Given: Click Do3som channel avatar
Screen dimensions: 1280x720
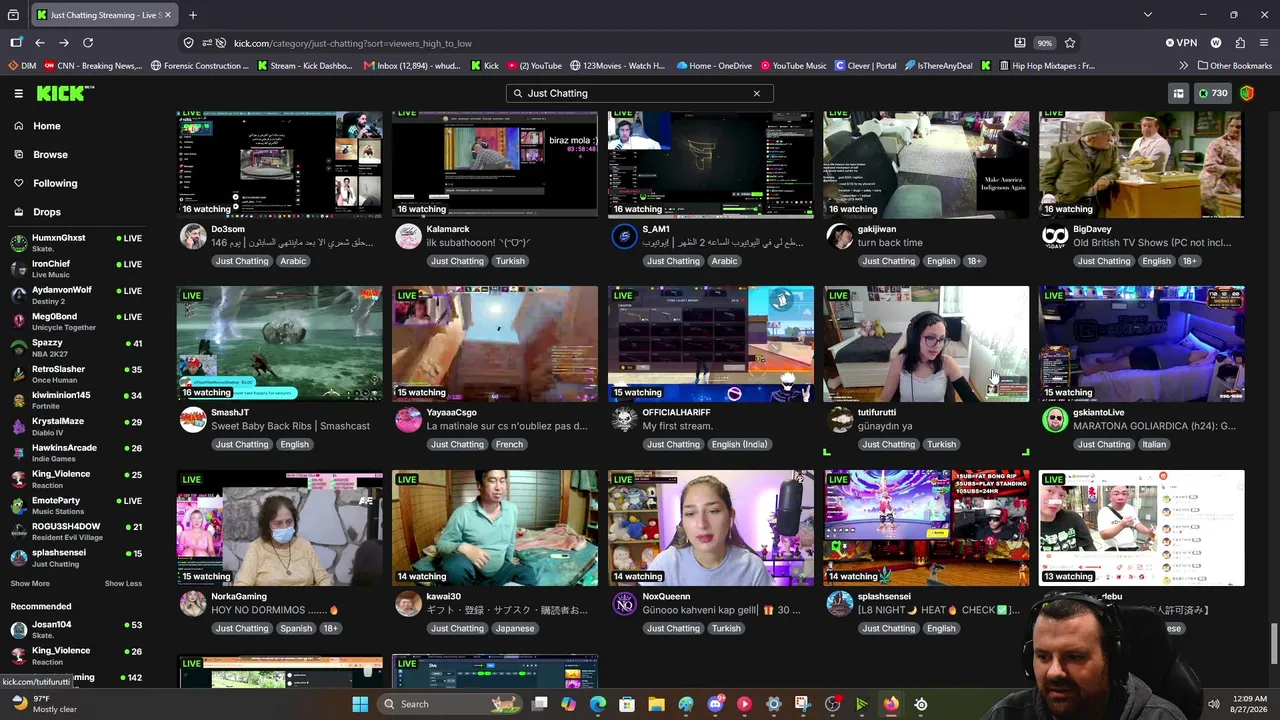Looking at the screenshot, I should pyautogui.click(x=193, y=237).
